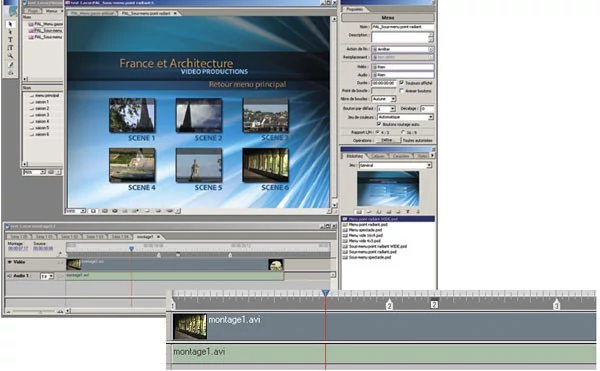The width and height of the screenshot is (600, 371).
Task: Switch to the montage1 timeline tab
Action: coord(145,237)
